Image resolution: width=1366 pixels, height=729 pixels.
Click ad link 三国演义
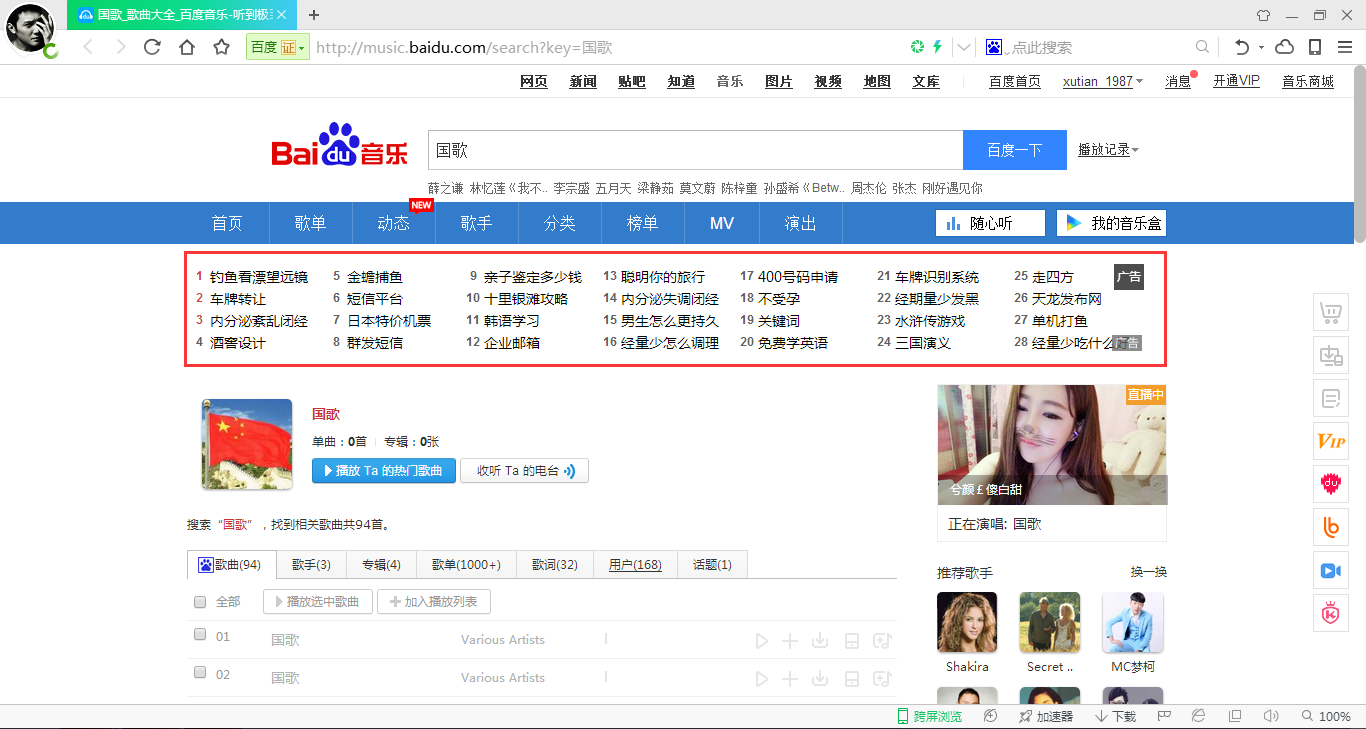tap(923, 343)
